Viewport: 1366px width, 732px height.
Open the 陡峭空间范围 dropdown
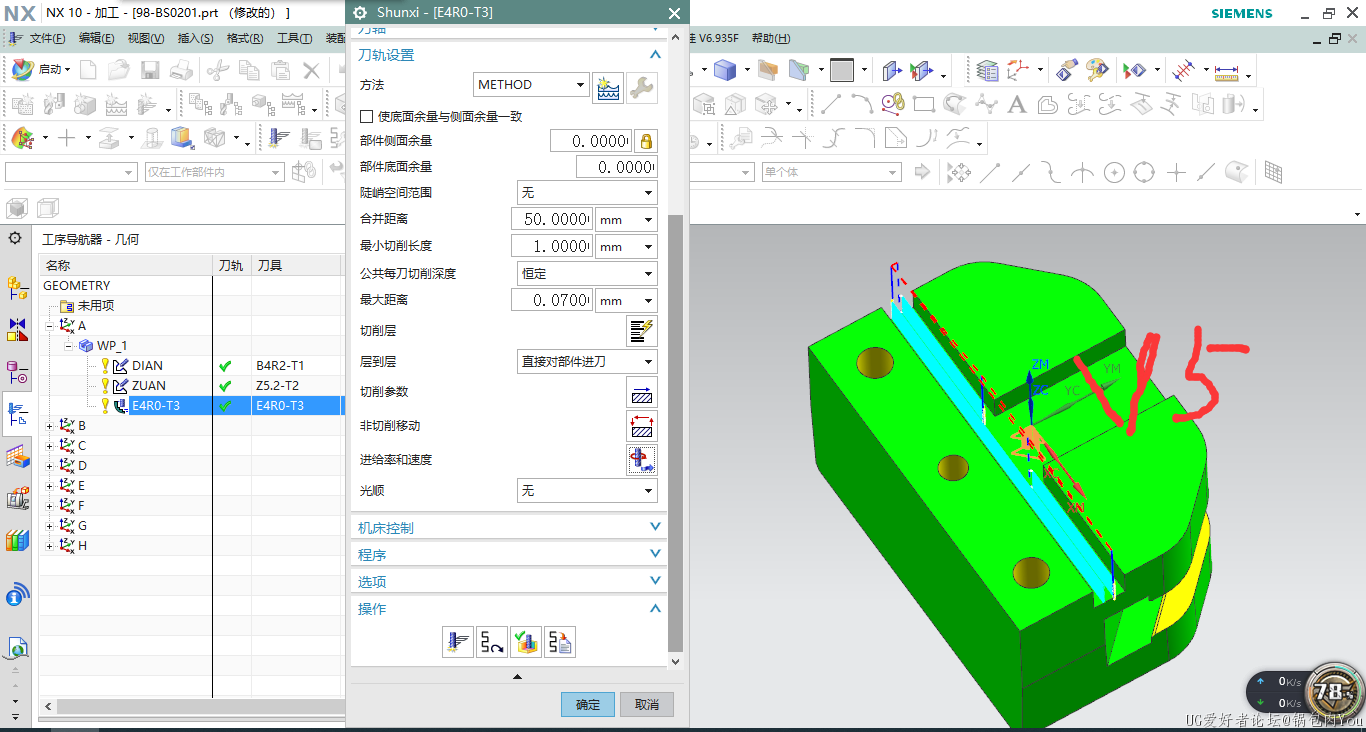[x=587, y=192]
